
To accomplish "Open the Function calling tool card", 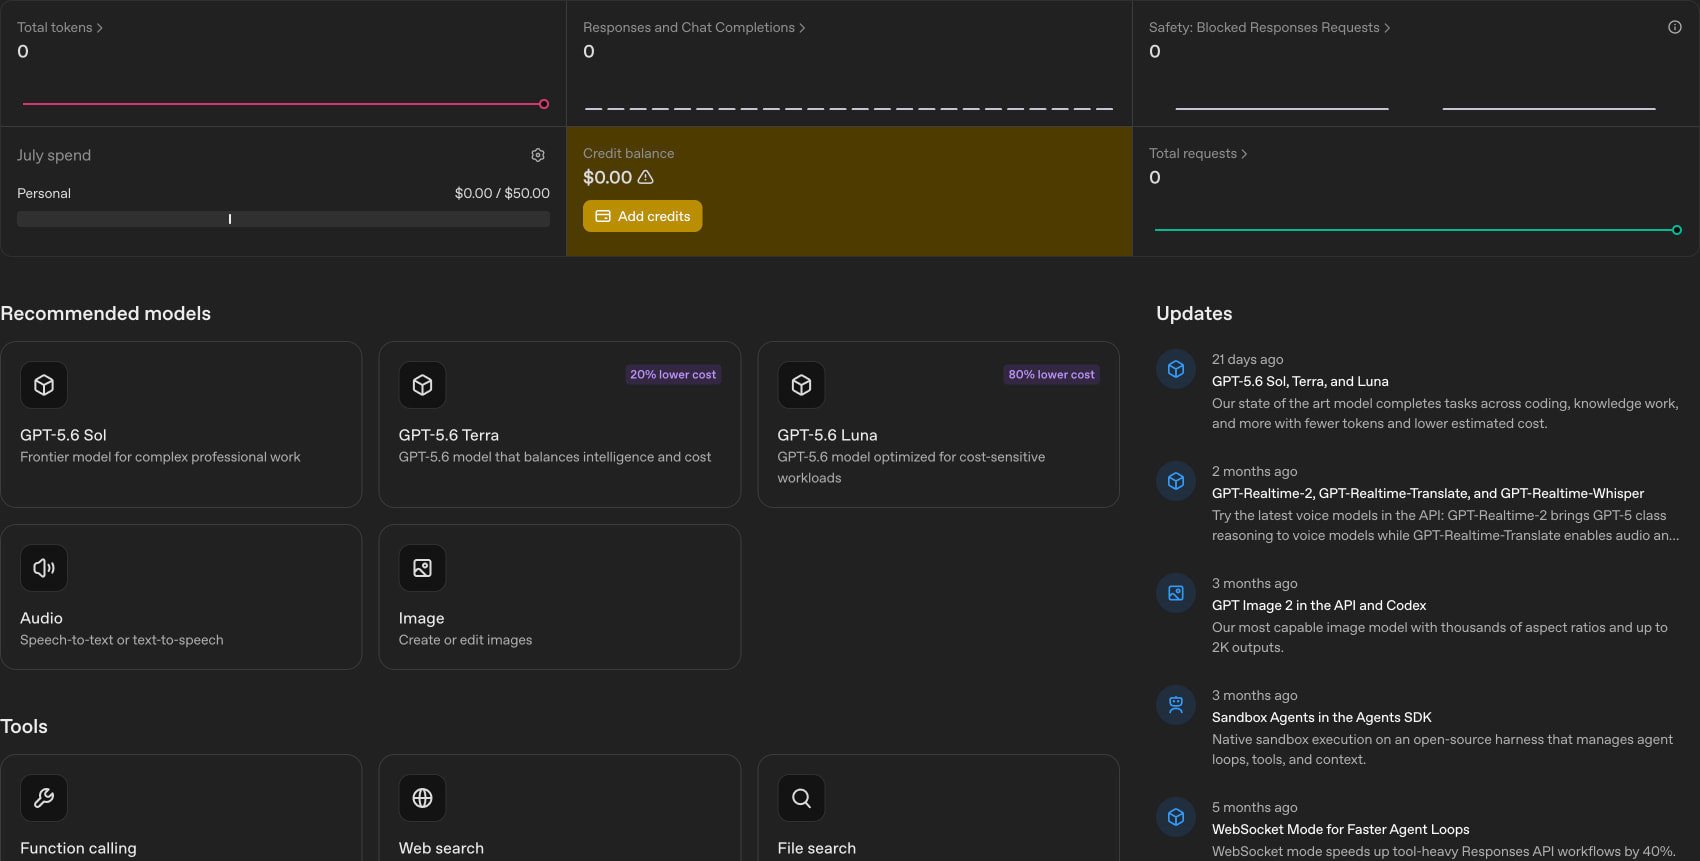I will pos(181,808).
